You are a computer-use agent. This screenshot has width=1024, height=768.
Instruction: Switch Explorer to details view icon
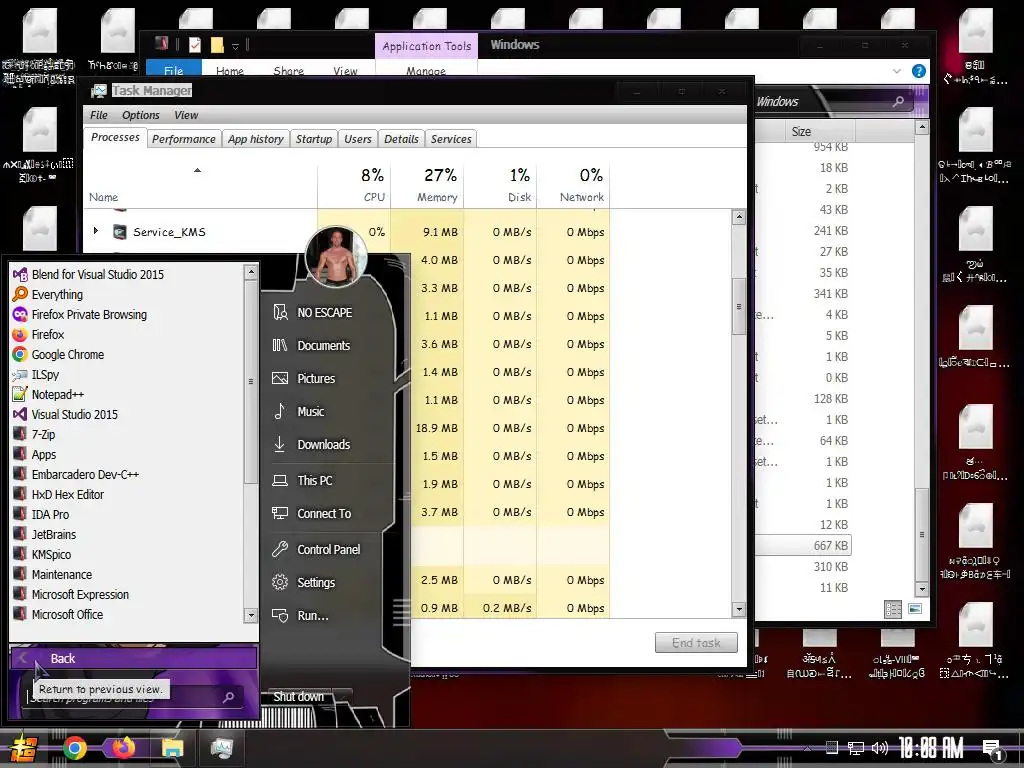(893, 609)
